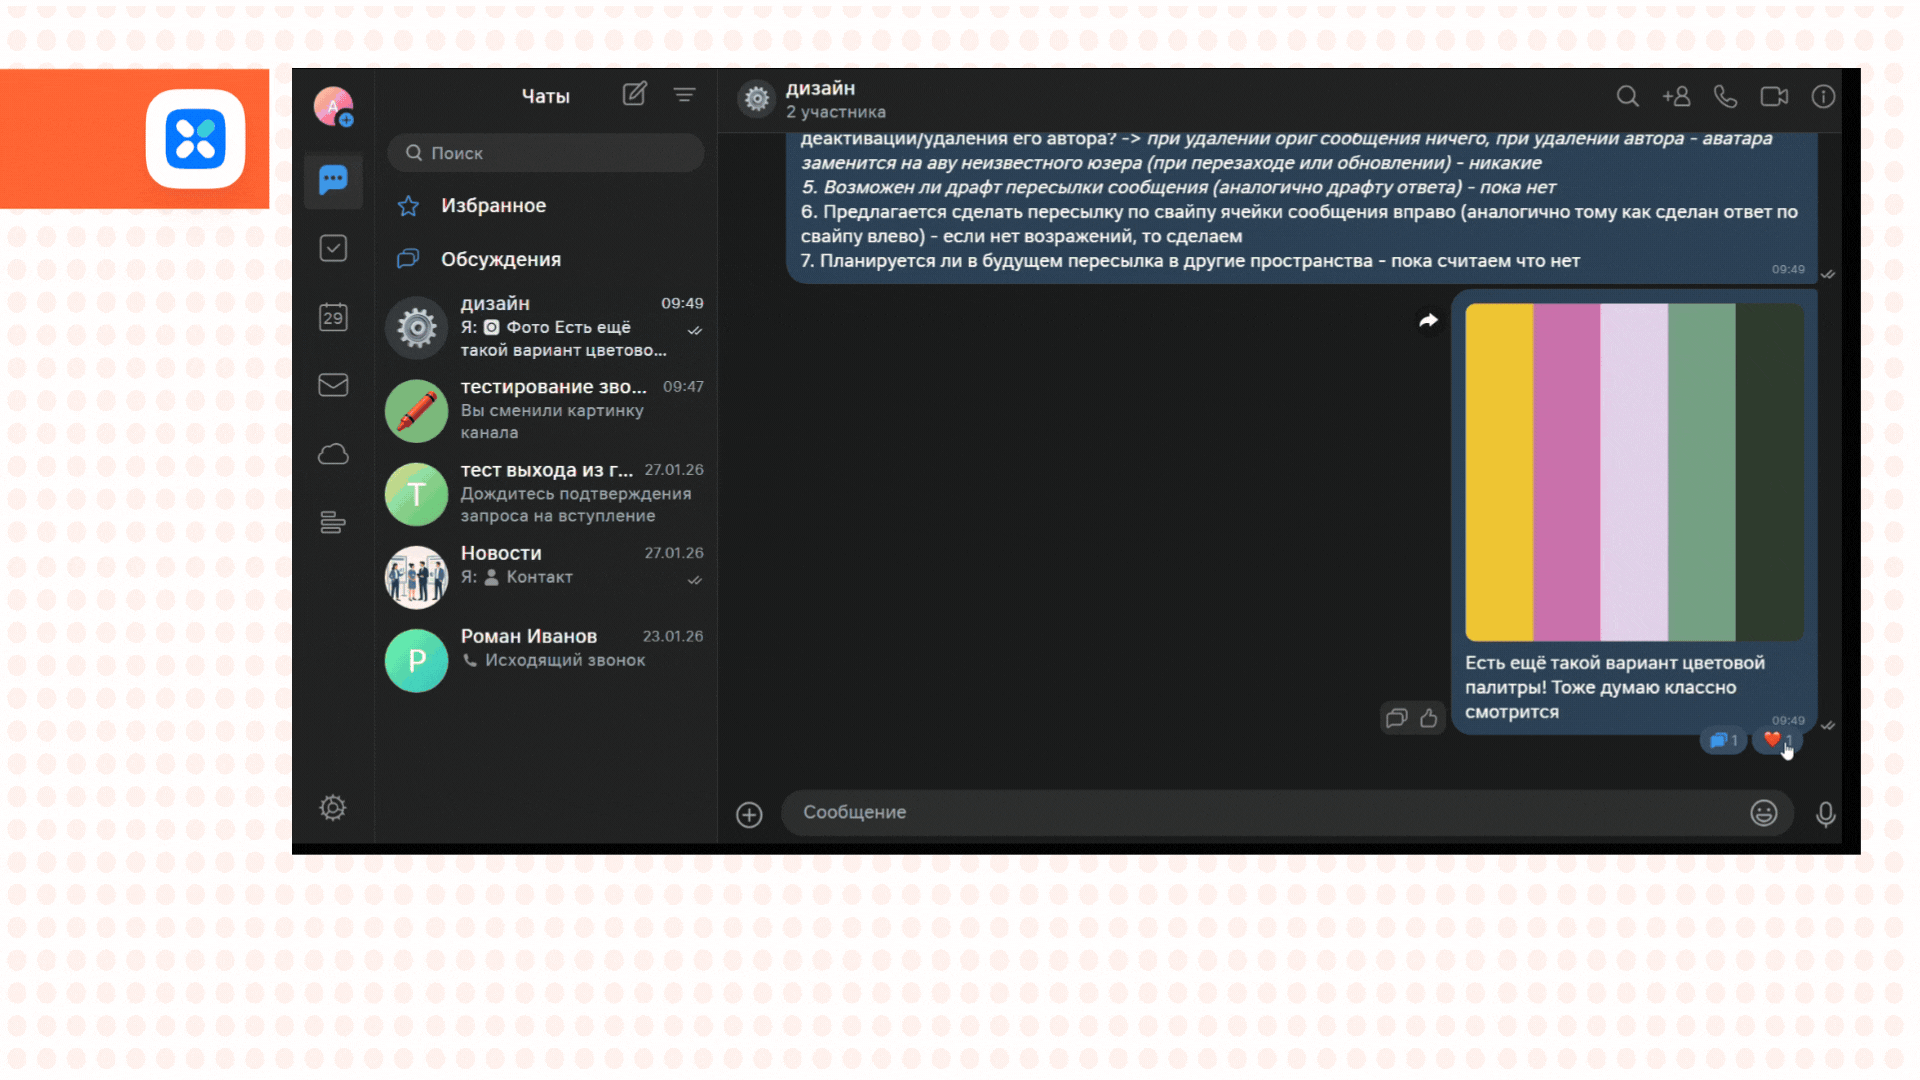
Task: Open the comments counter under the message
Action: 1723,740
